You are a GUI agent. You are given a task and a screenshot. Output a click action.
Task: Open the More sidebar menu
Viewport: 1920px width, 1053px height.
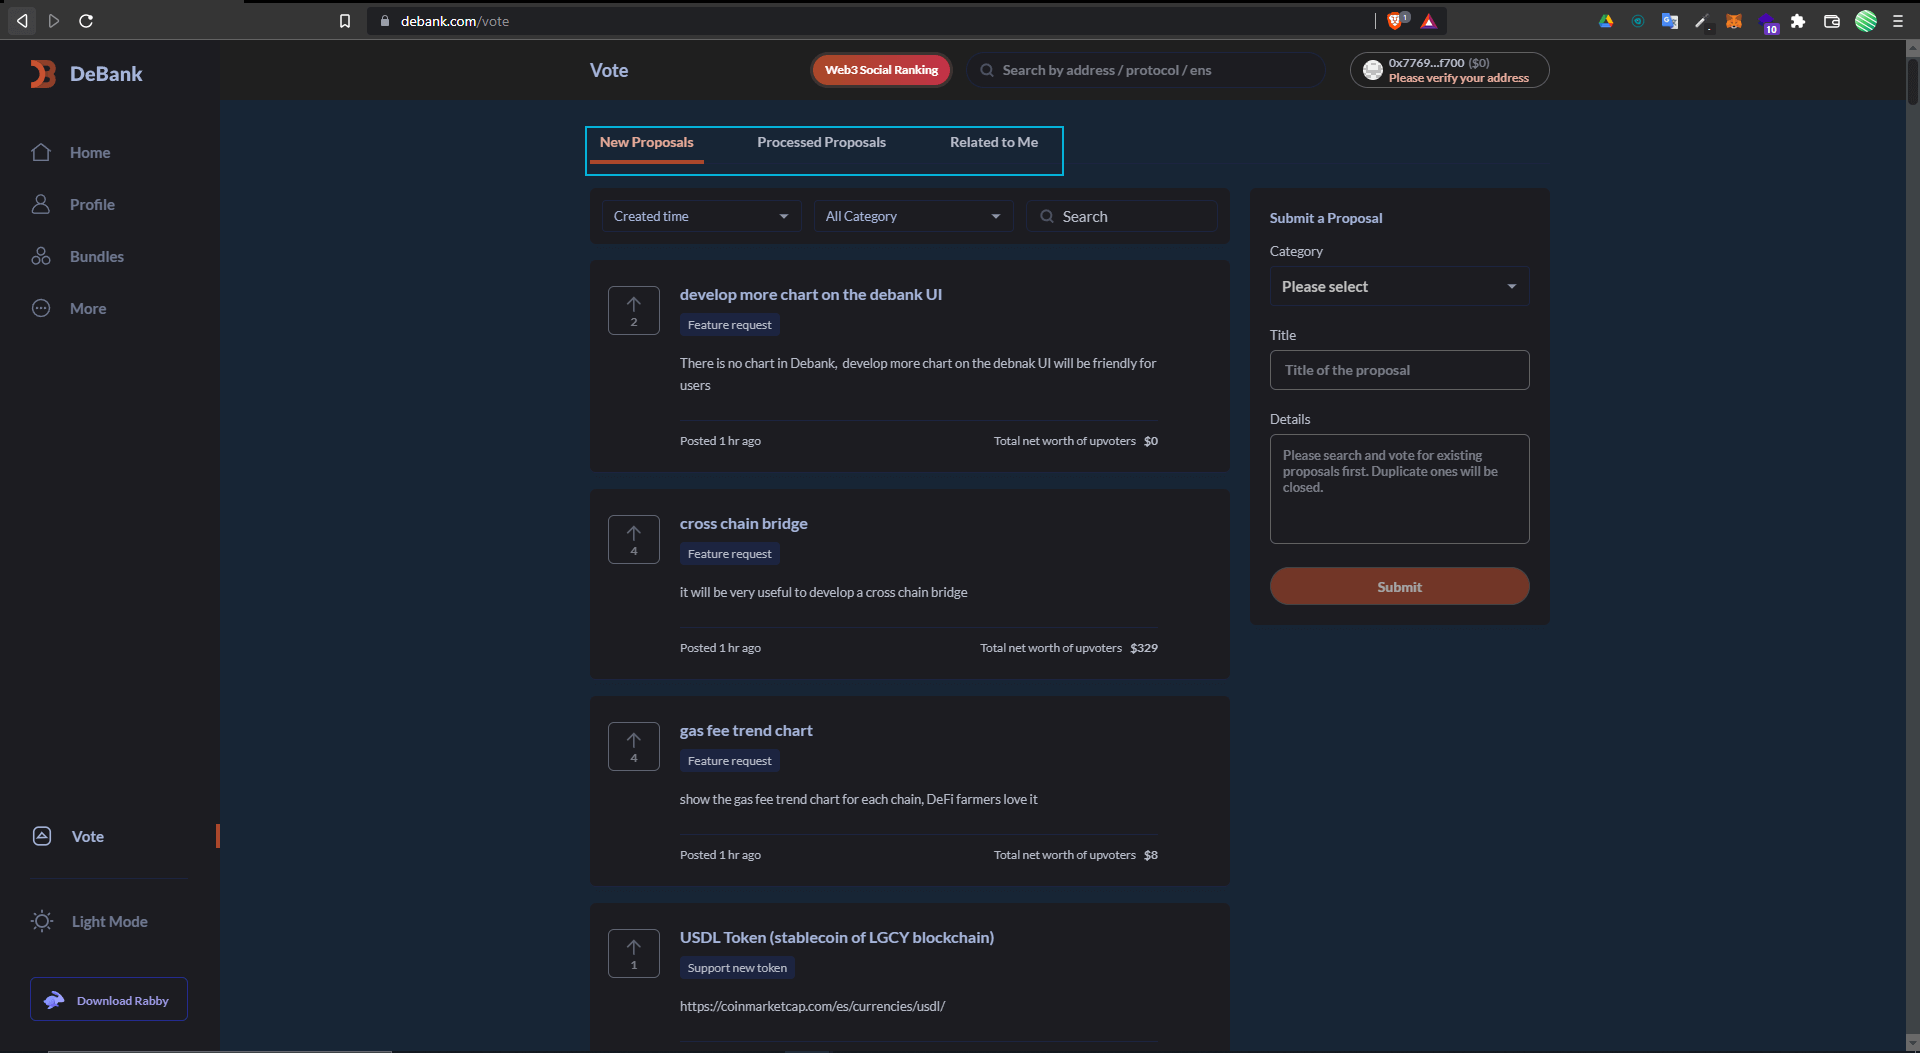(x=87, y=308)
